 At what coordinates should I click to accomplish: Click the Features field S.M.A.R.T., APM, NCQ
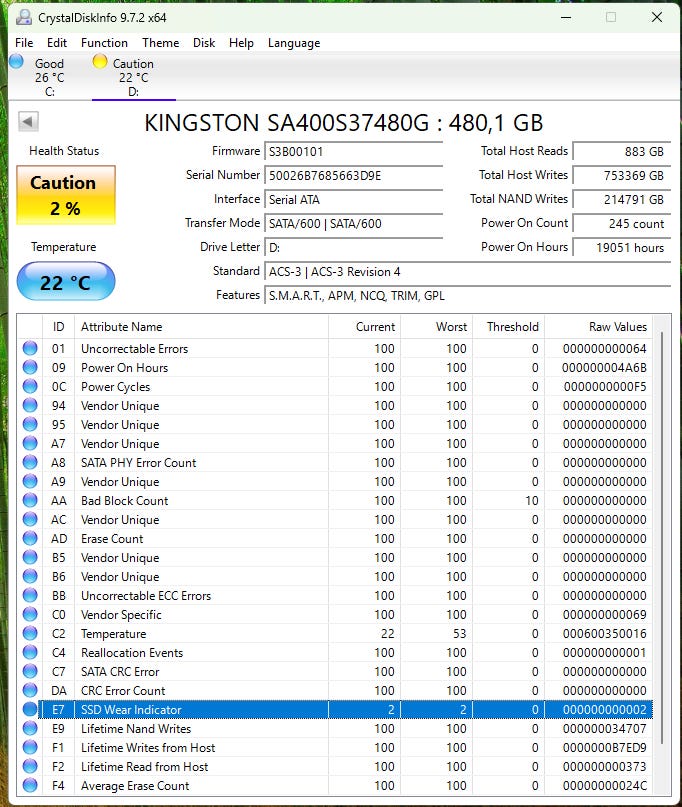click(467, 295)
